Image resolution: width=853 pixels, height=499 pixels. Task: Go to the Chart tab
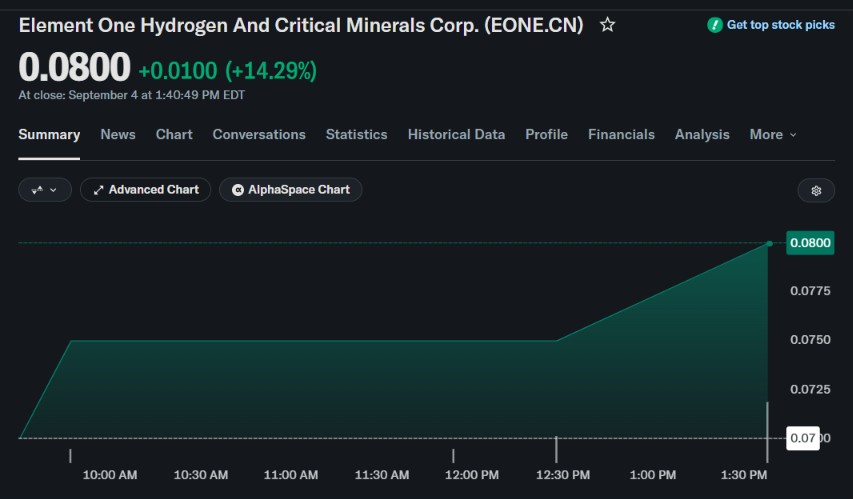point(174,134)
